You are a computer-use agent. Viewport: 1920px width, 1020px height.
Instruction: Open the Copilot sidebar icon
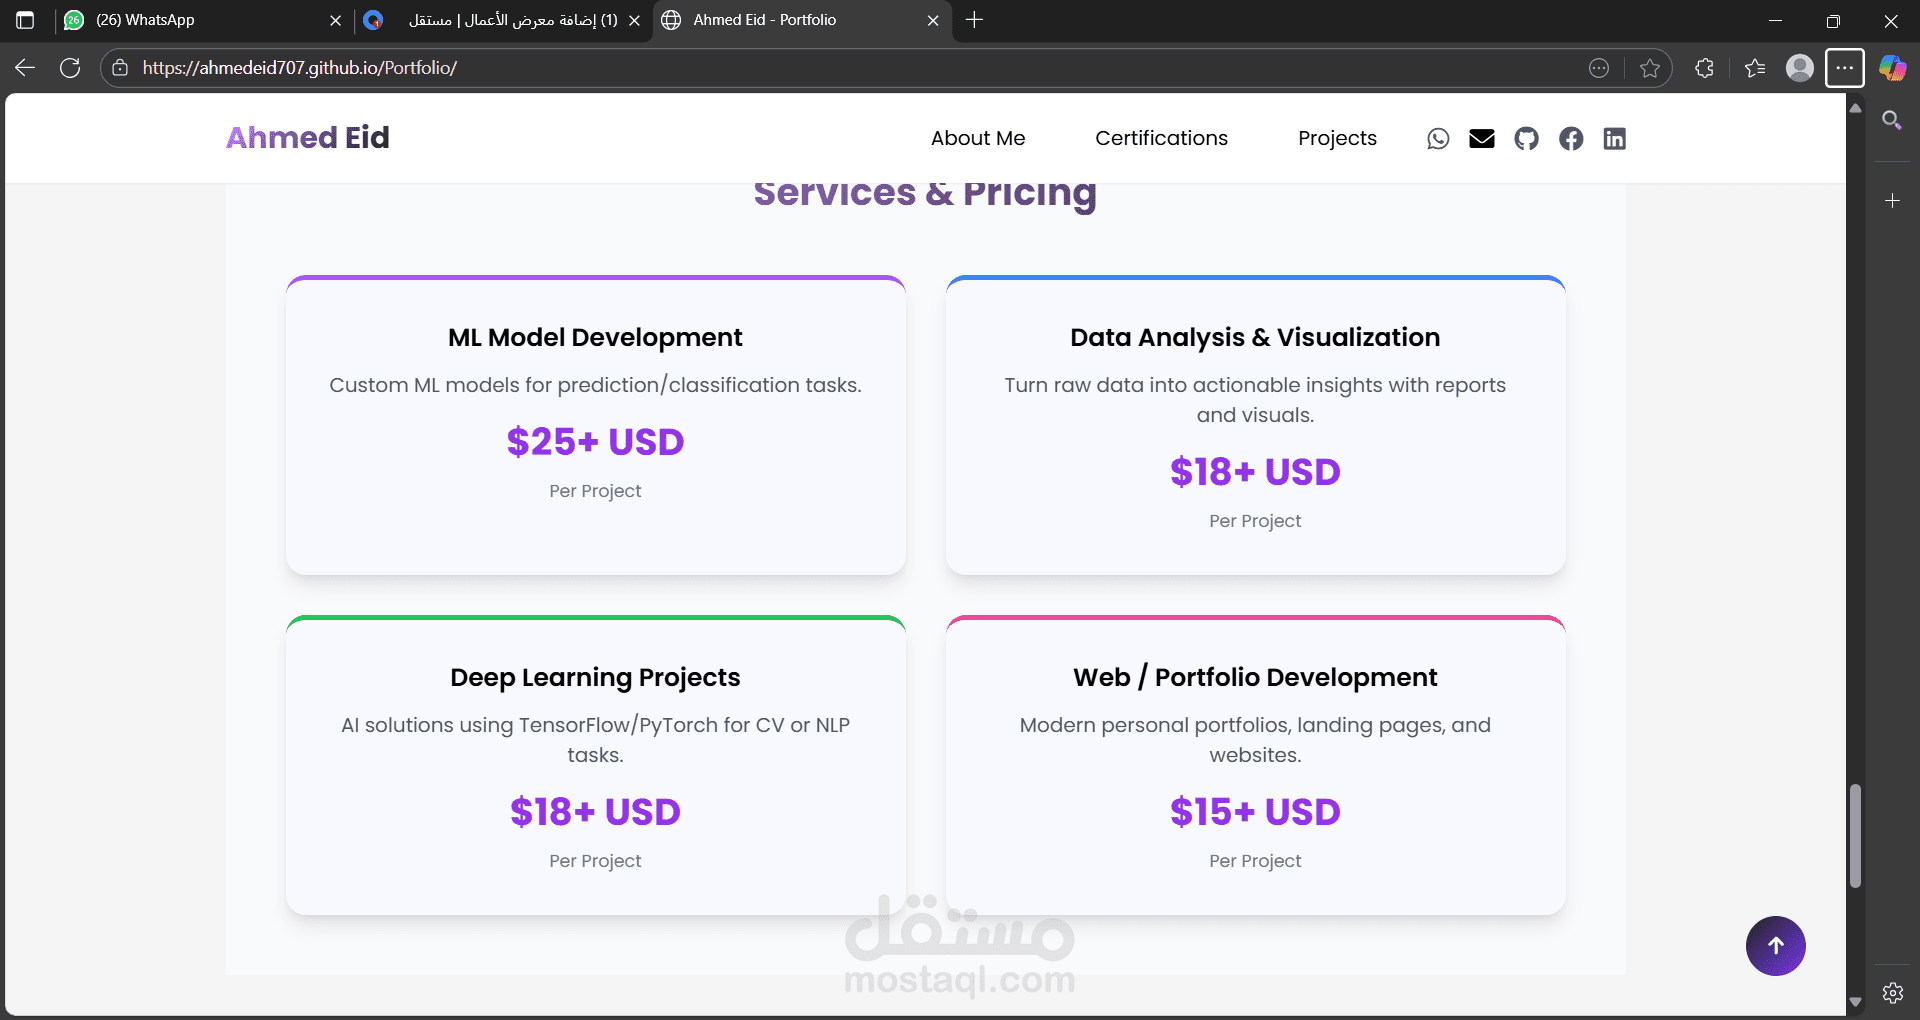tap(1892, 68)
